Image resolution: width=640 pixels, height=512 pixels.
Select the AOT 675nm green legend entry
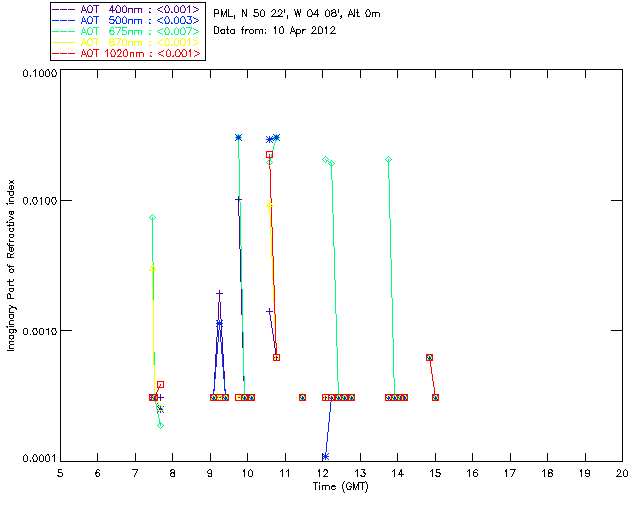(127, 31)
